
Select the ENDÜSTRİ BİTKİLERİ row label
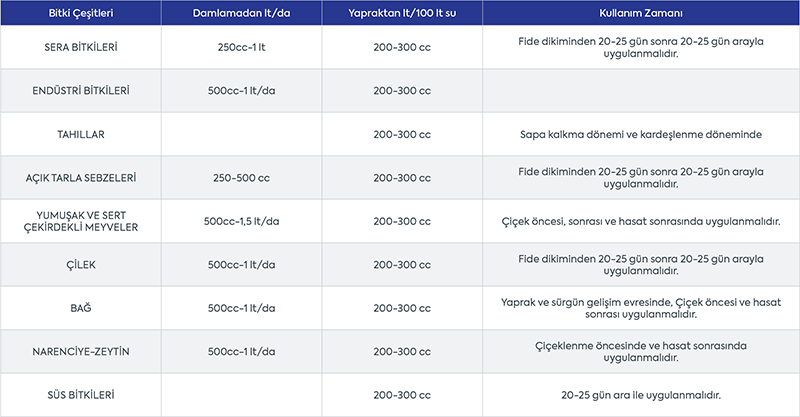[x=80, y=91]
